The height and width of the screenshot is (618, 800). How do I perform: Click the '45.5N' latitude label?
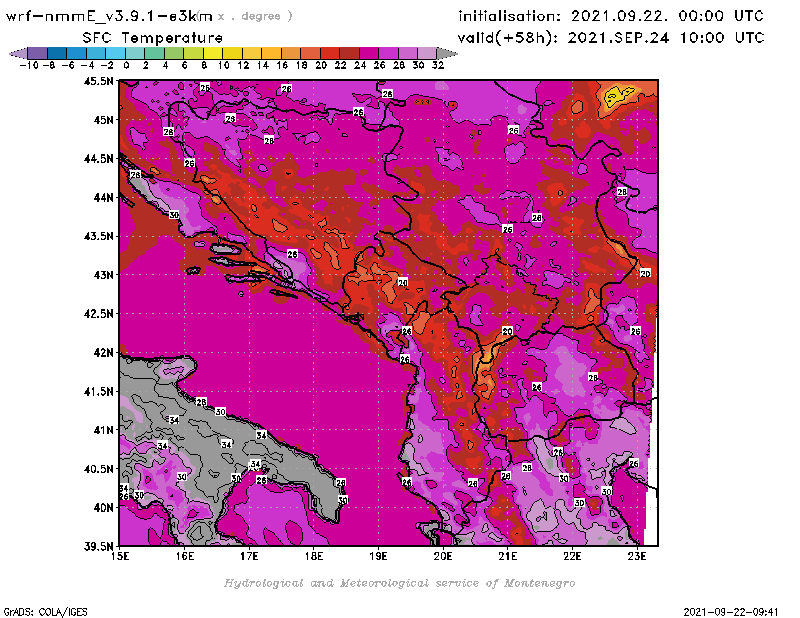pyautogui.click(x=98, y=81)
